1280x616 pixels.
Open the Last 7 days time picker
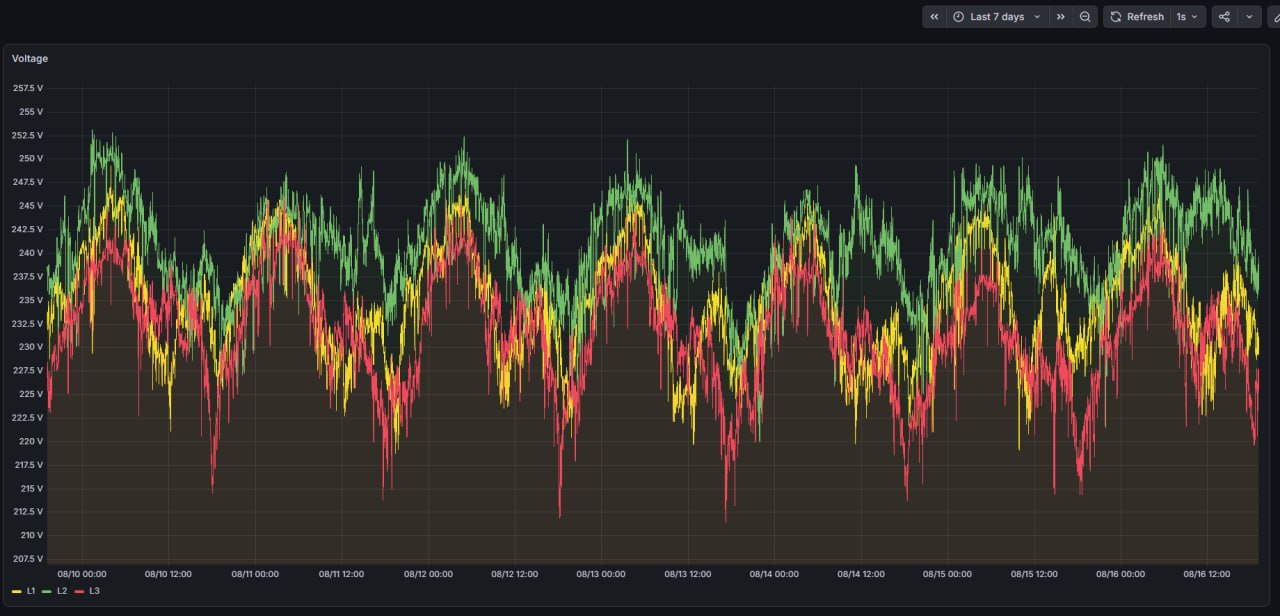pos(997,17)
